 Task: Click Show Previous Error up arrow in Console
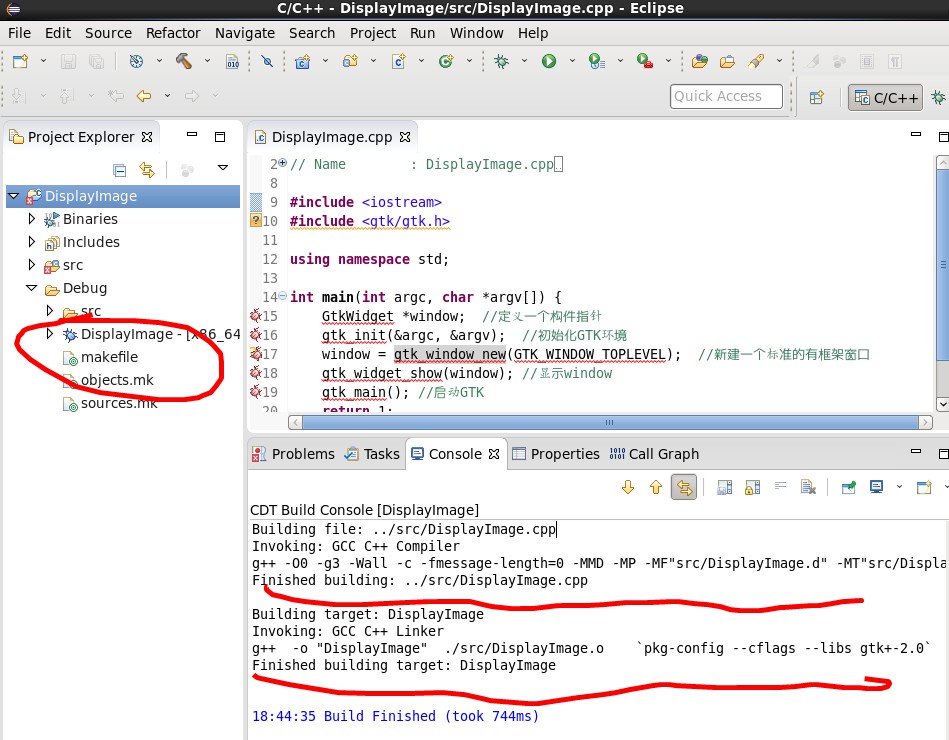pos(655,487)
